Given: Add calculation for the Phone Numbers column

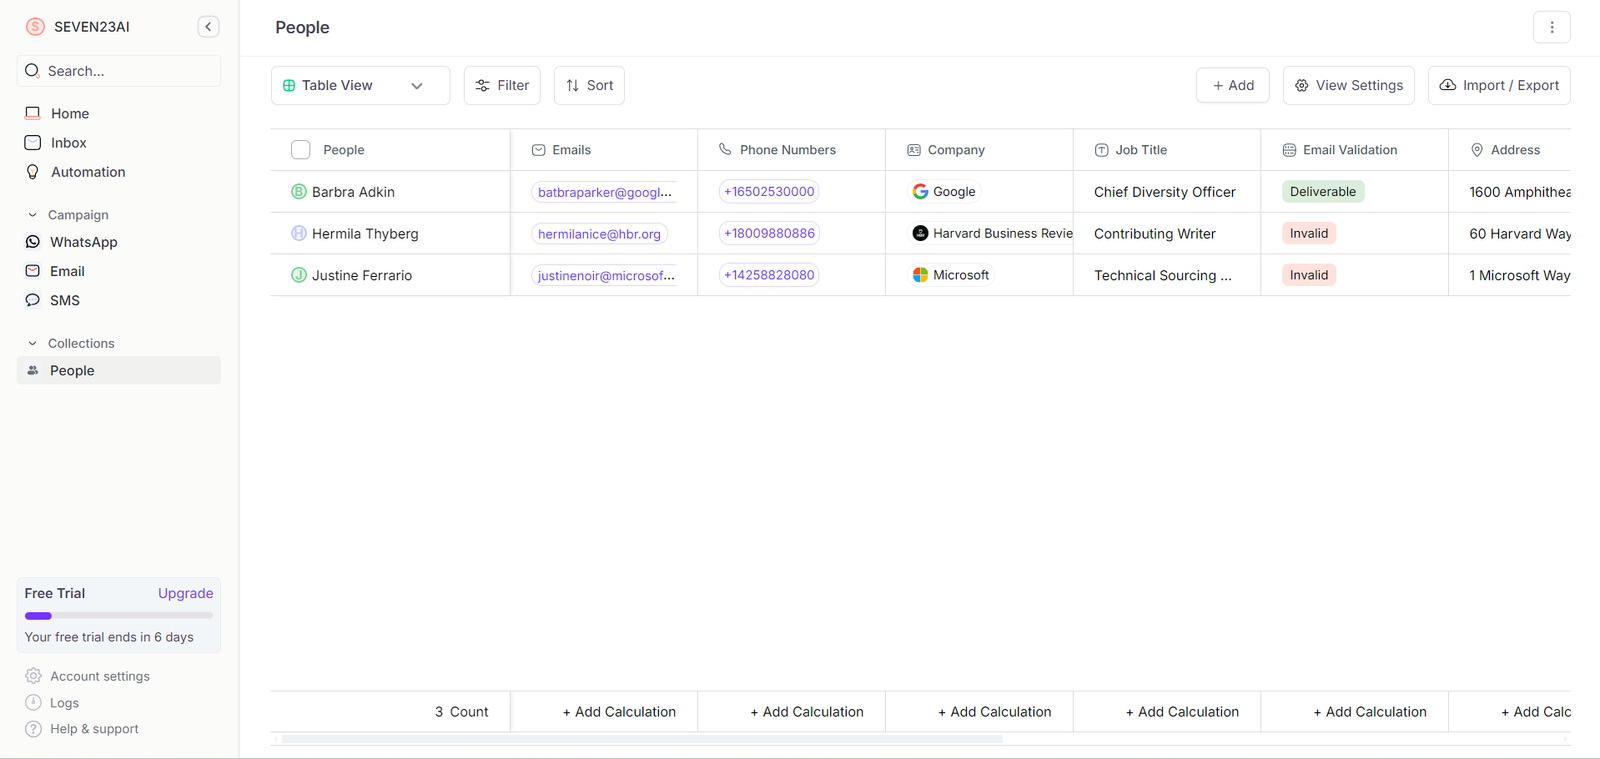Looking at the screenshot, I should pos(807,712).
